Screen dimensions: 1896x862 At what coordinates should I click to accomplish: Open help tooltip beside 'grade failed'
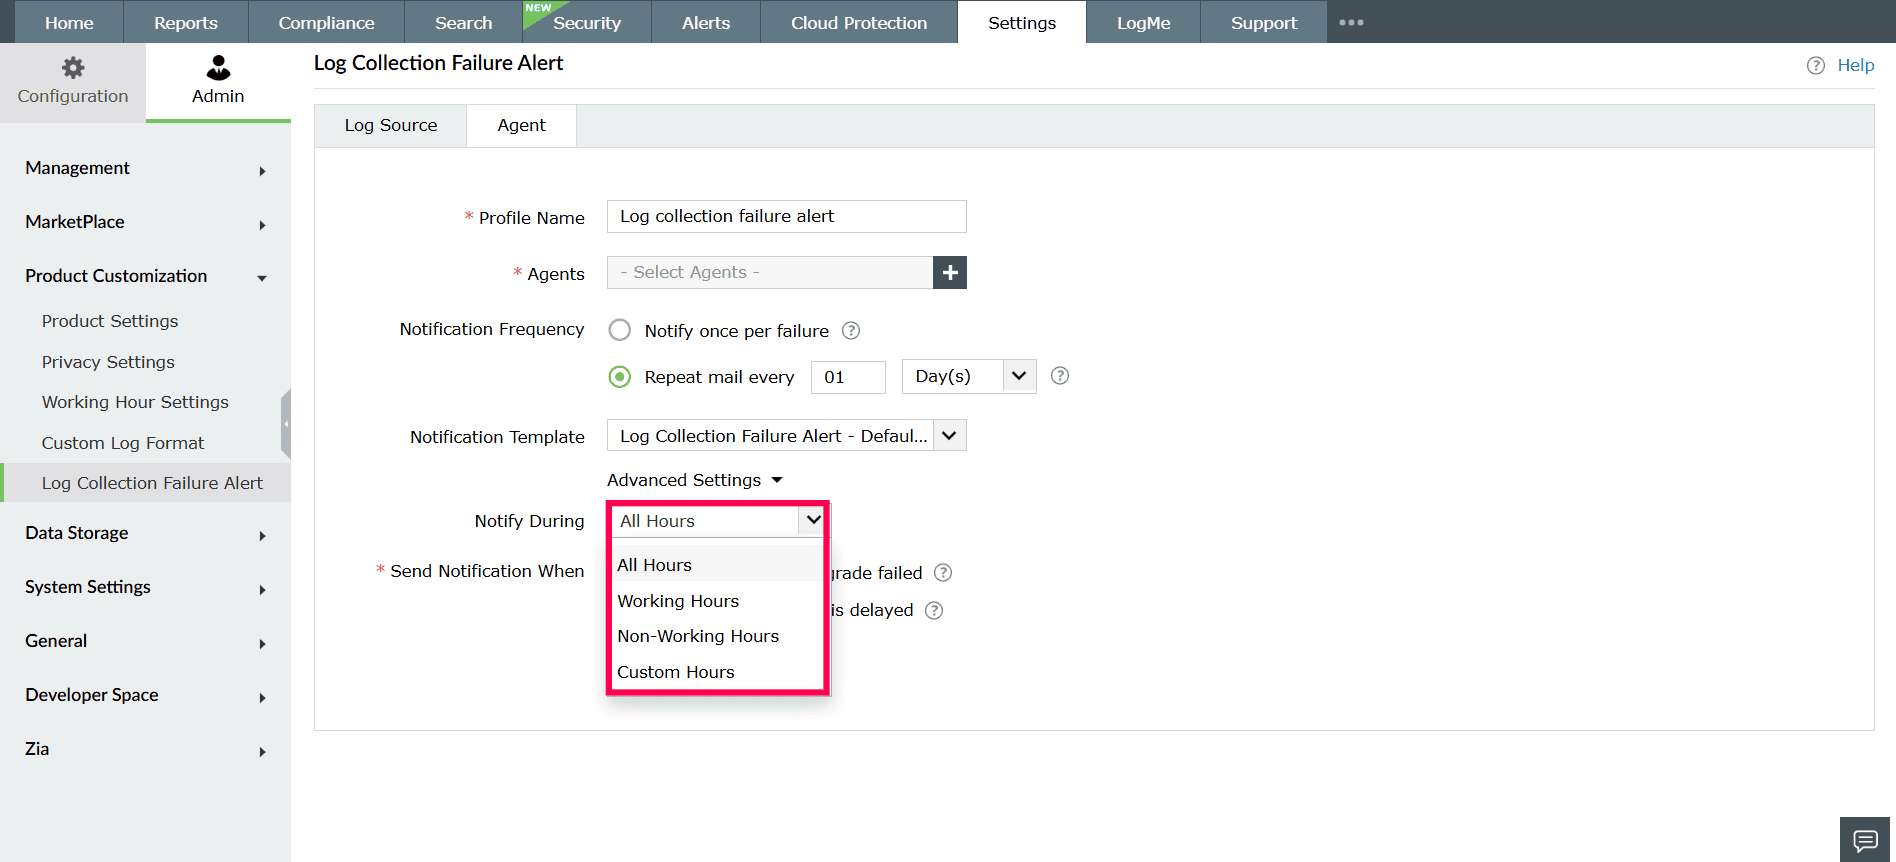[943, 573]
